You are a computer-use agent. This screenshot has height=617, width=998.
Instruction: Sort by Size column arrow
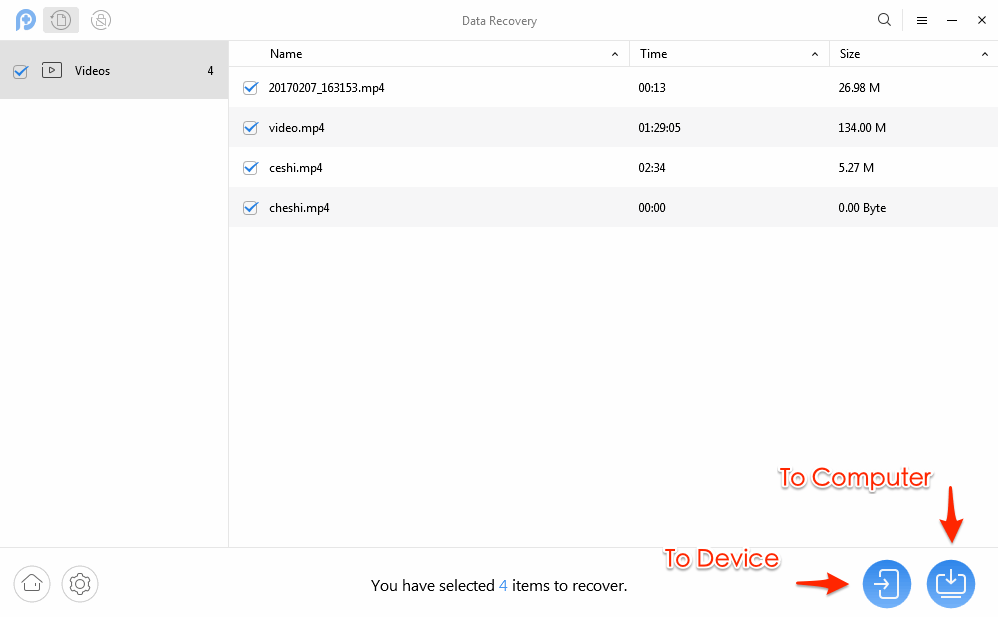984,54
